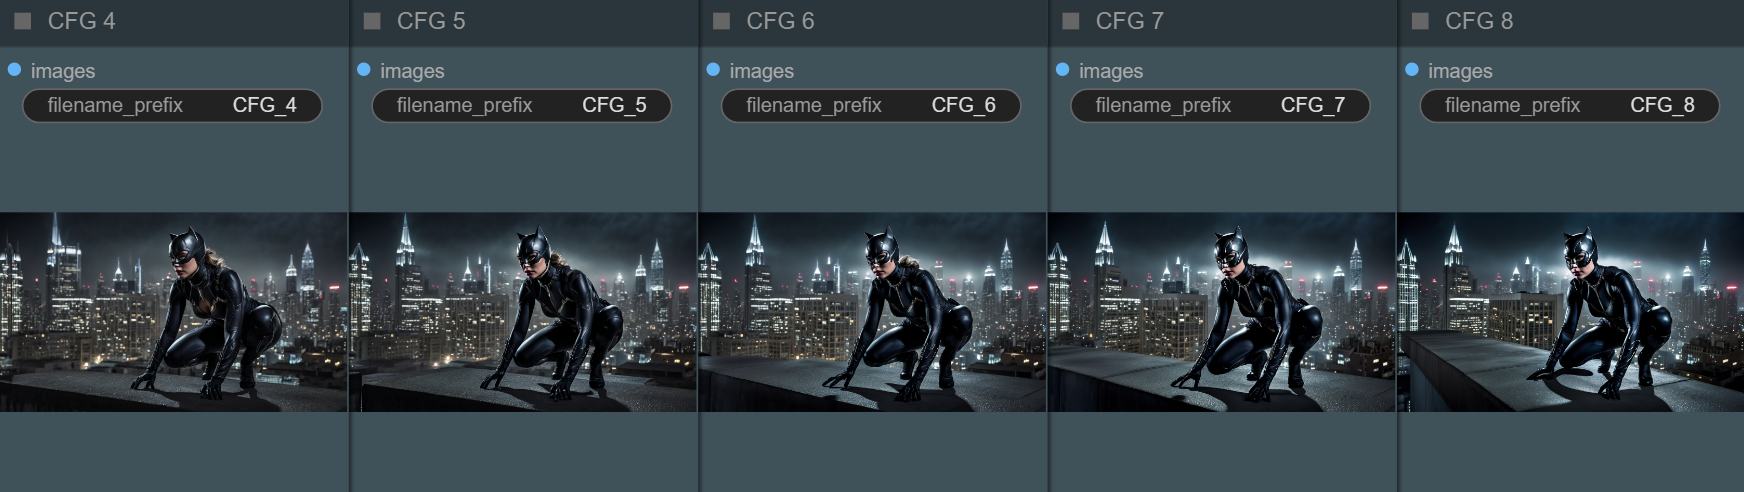Click the blue images input dot on CFG 4
1744x492 pixels.
tap(14, 70)
